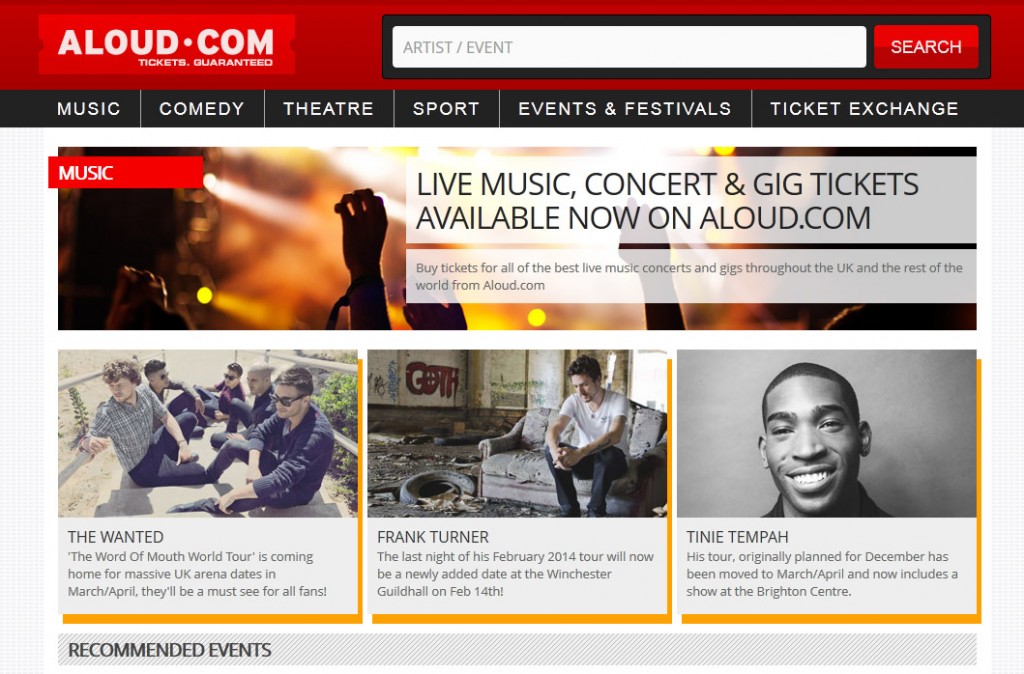Click the Frank Turner title link
The image size is (1024, 674).
pyautogui.click(x=432, y=537)
